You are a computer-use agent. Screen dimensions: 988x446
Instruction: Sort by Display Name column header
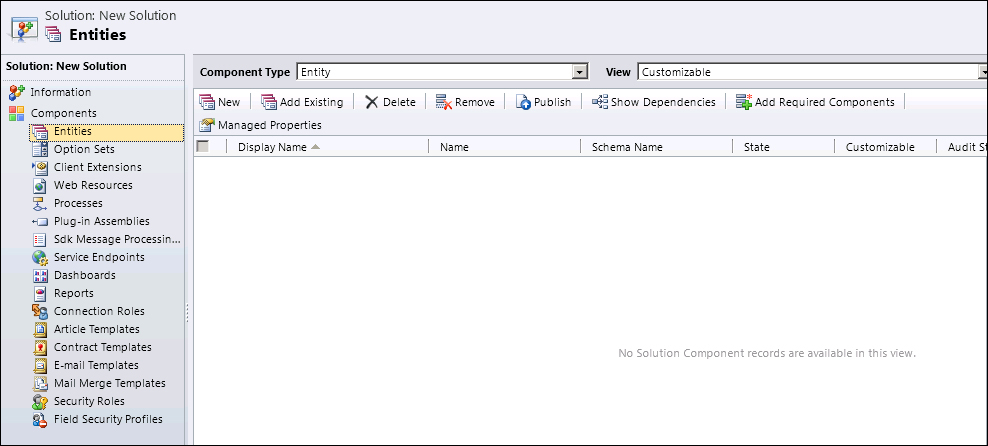[x=272, y=147]
